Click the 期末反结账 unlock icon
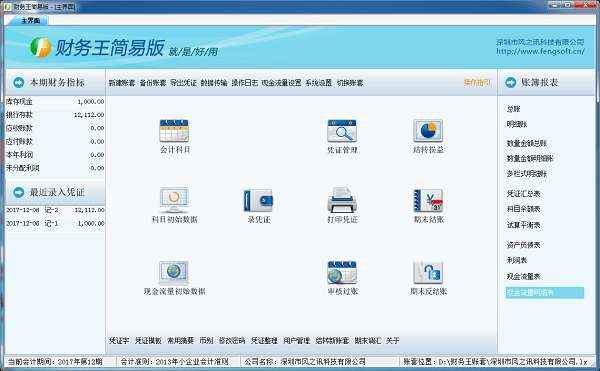Screen dimensions: 600x371 [428, 272]
